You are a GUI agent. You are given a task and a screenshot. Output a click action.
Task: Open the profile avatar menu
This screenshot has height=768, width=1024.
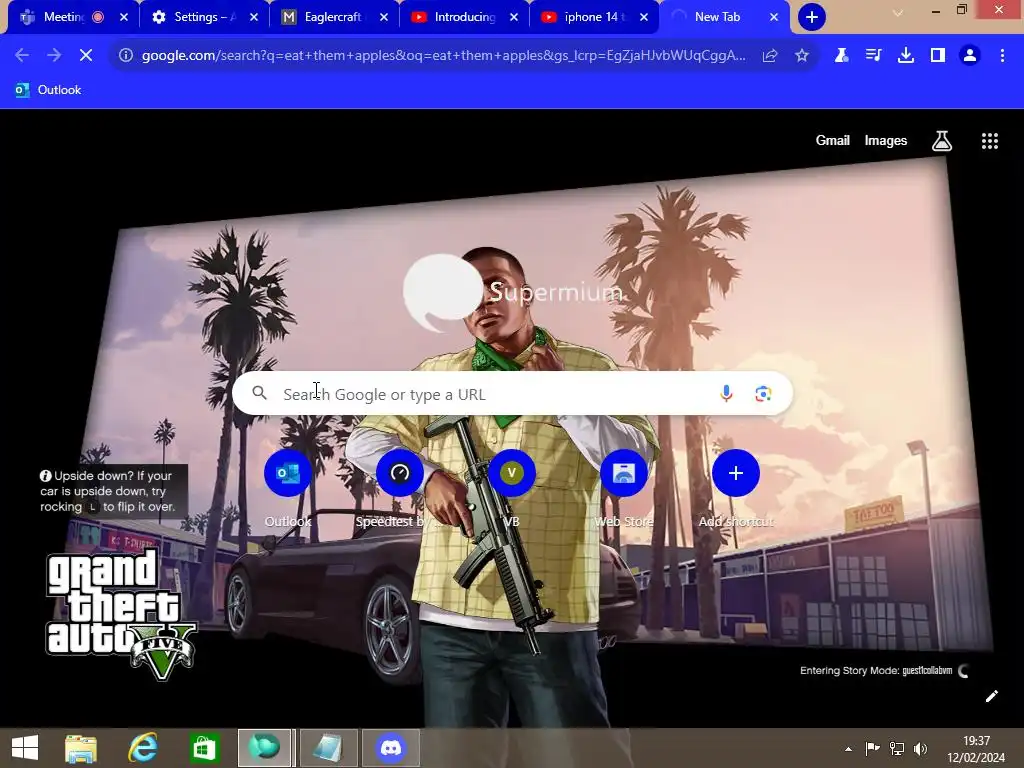coord(970,56)
